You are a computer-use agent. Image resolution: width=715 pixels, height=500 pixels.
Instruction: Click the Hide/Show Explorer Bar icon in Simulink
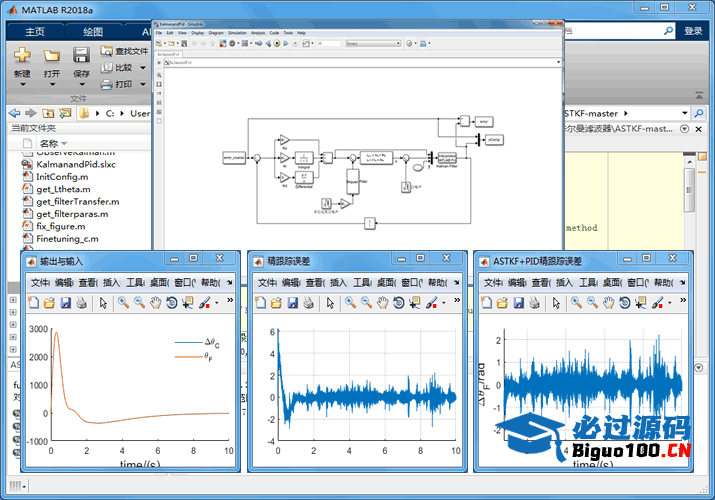point(159,63)
